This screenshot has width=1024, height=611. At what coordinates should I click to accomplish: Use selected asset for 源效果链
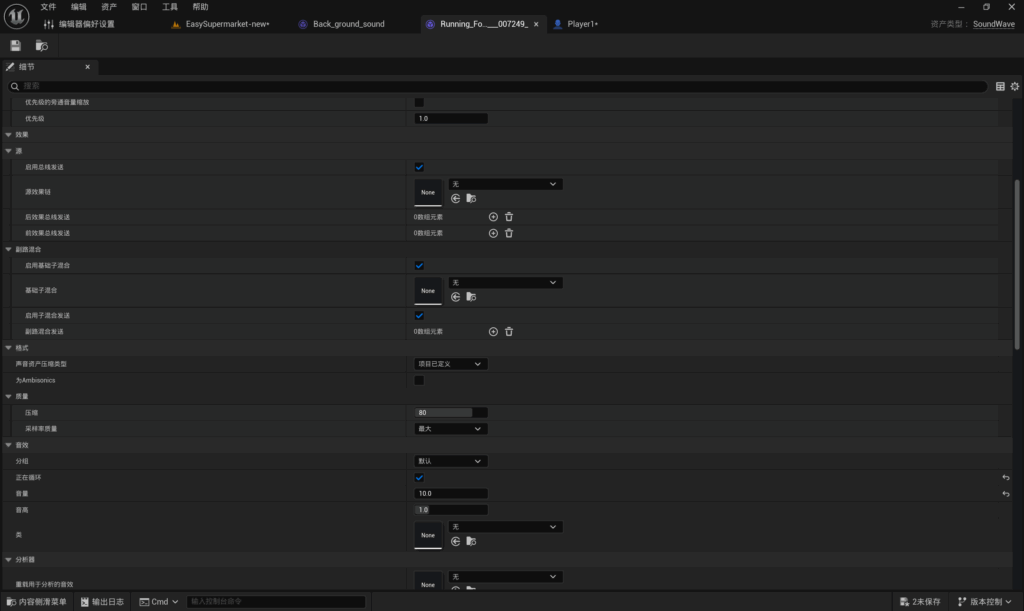pos(455,198)
